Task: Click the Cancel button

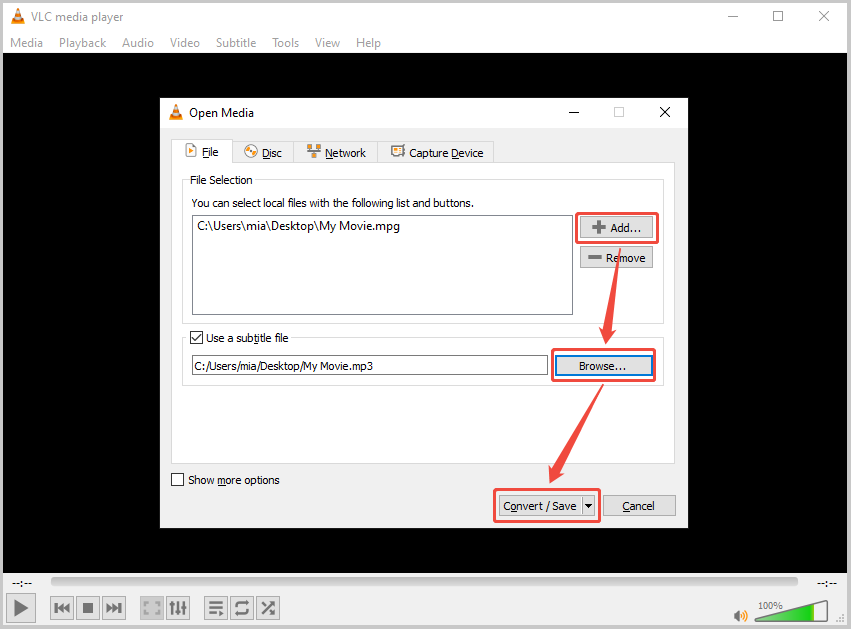Action: [639, 506]
